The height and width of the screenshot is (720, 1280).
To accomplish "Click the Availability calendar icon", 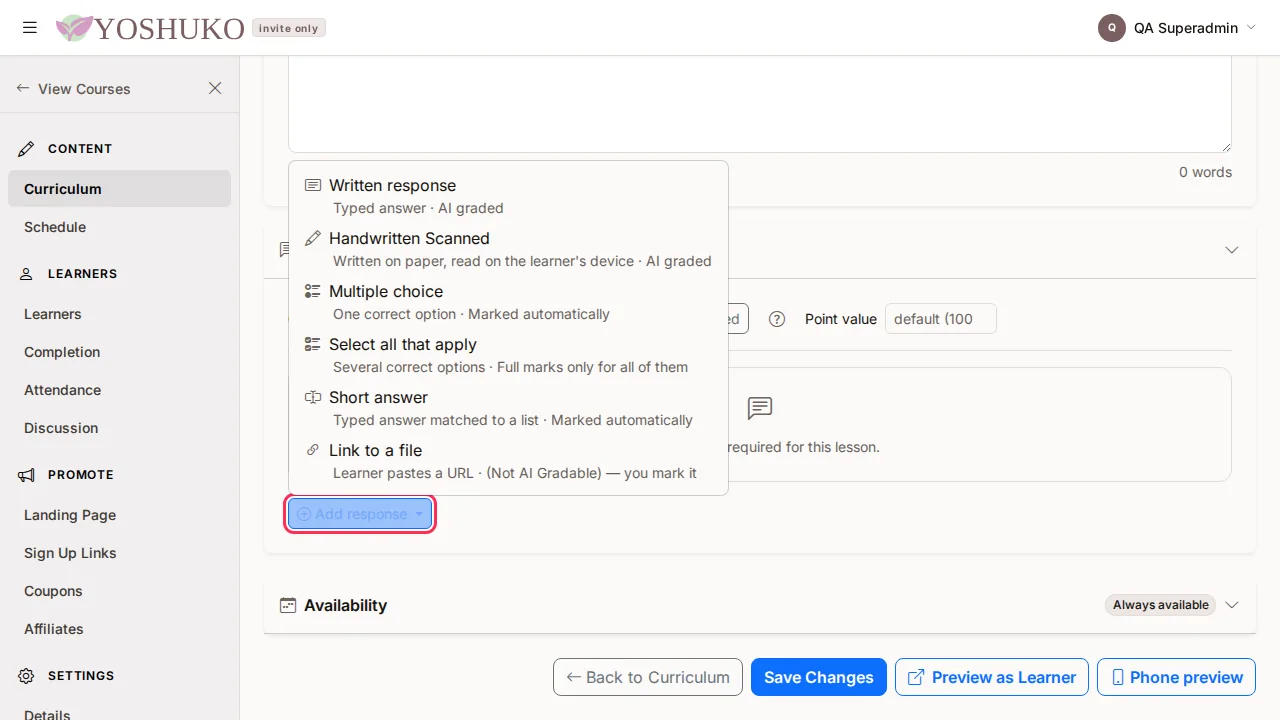I will (x=288, y=605).
